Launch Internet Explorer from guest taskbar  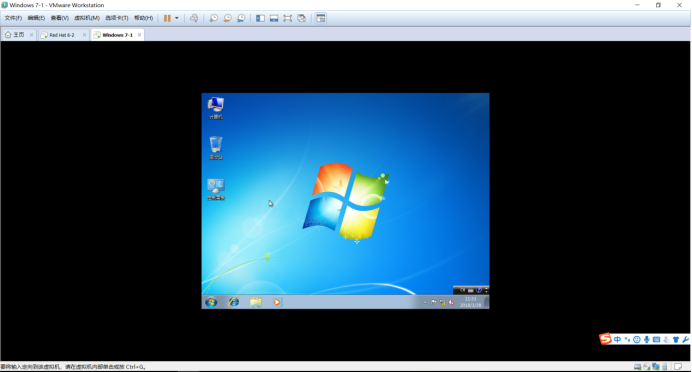[x=233, y=302]
